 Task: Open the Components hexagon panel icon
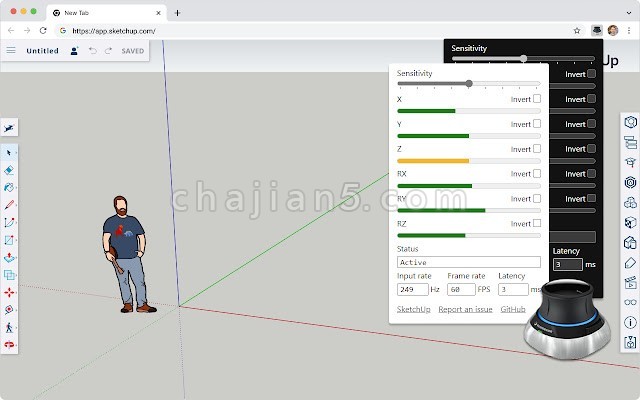[630, 182]
